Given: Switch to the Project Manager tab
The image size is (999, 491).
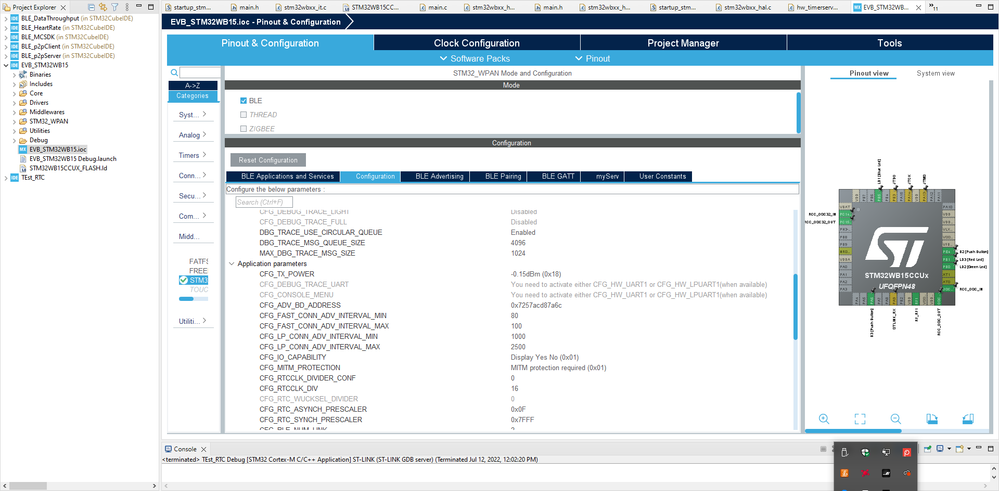Looking at the screenshot, I should [x=683, y=43].
